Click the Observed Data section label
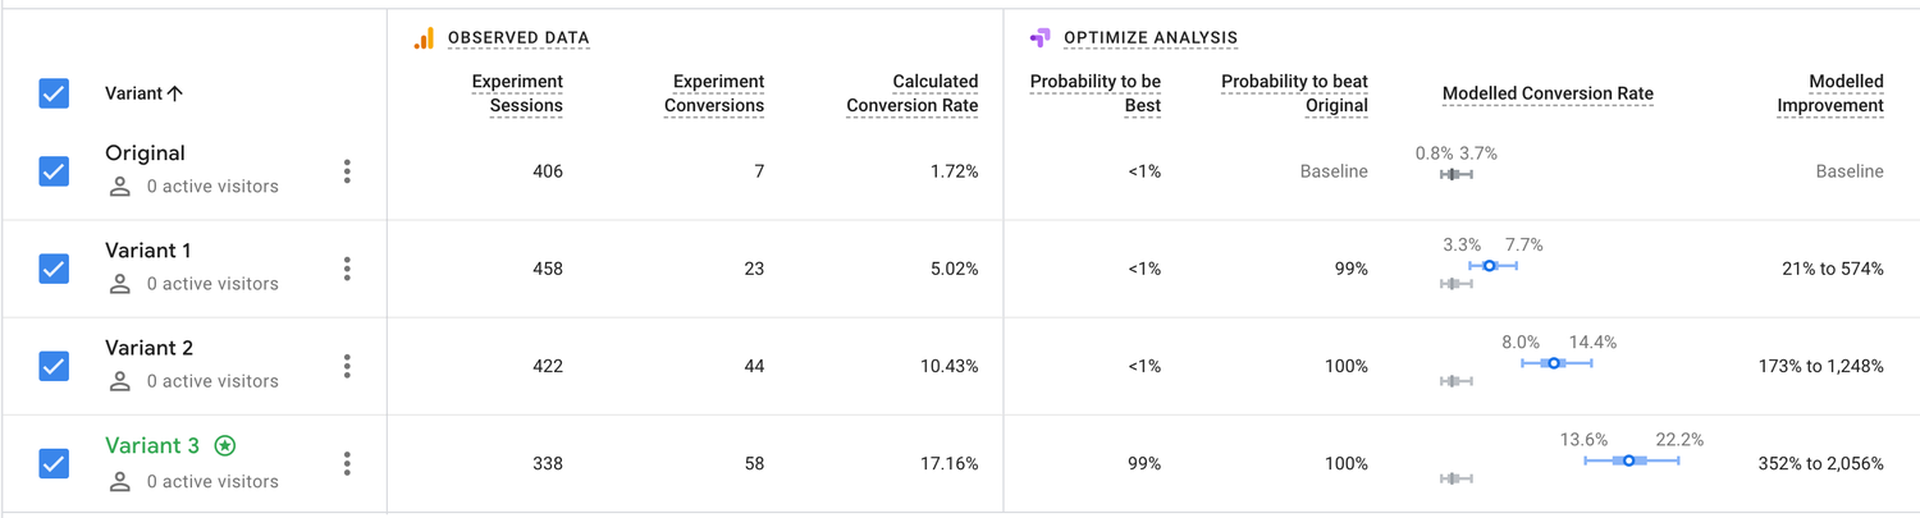Image resolution: width=1920 pixels, height=518 pixels. pyautogui.click(x=518, y=38)
